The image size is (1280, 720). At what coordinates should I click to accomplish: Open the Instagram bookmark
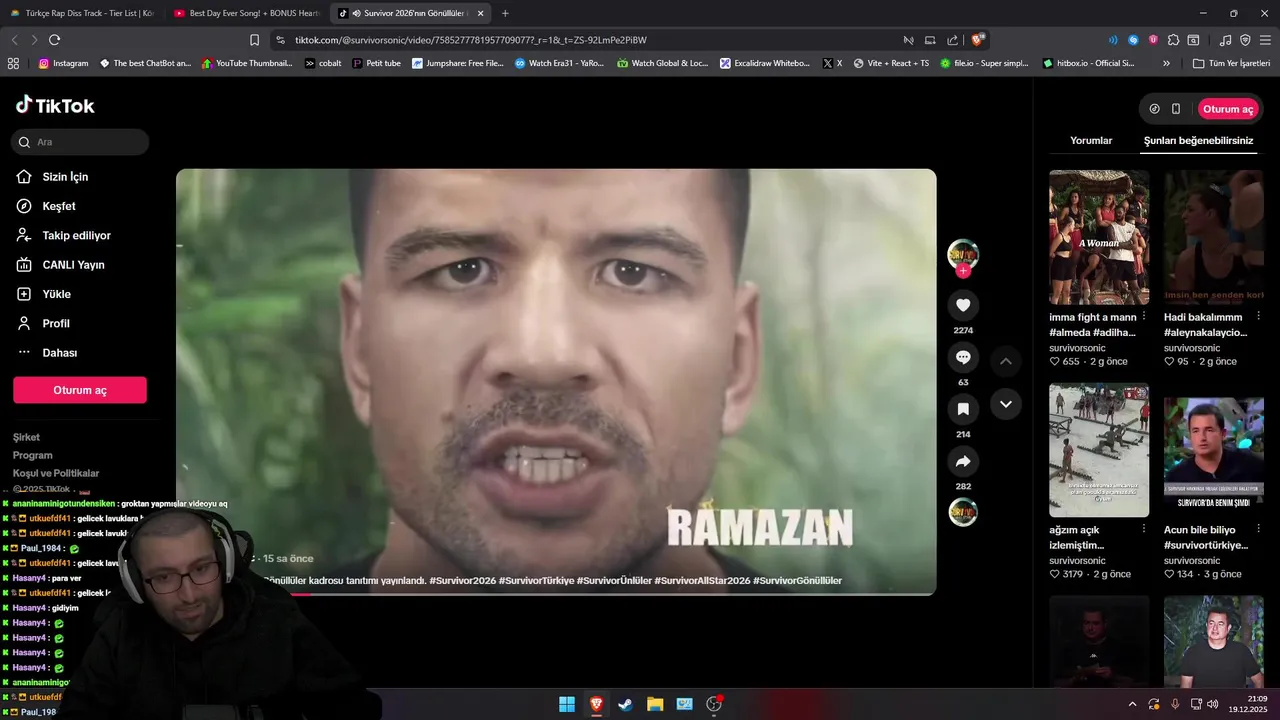point(63,63)
